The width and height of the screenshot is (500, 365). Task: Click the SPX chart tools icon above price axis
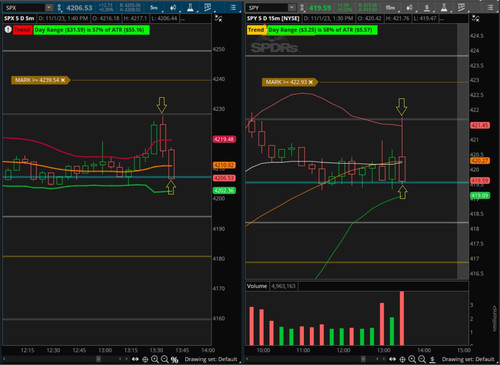pos(218,18)
